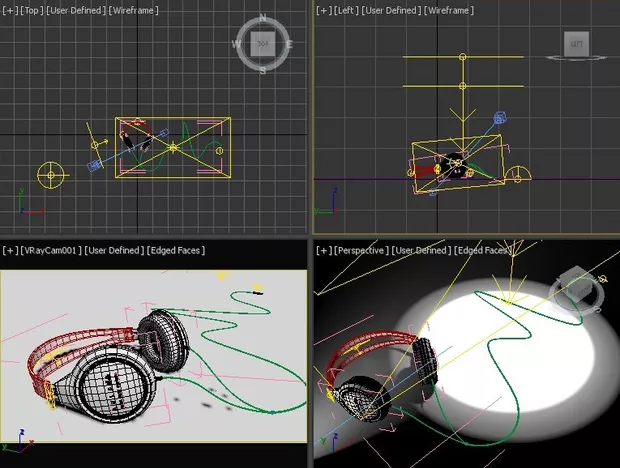620x468 pixels.
Task: Select the audio jack plug in camera view
Action: [257, 293]
